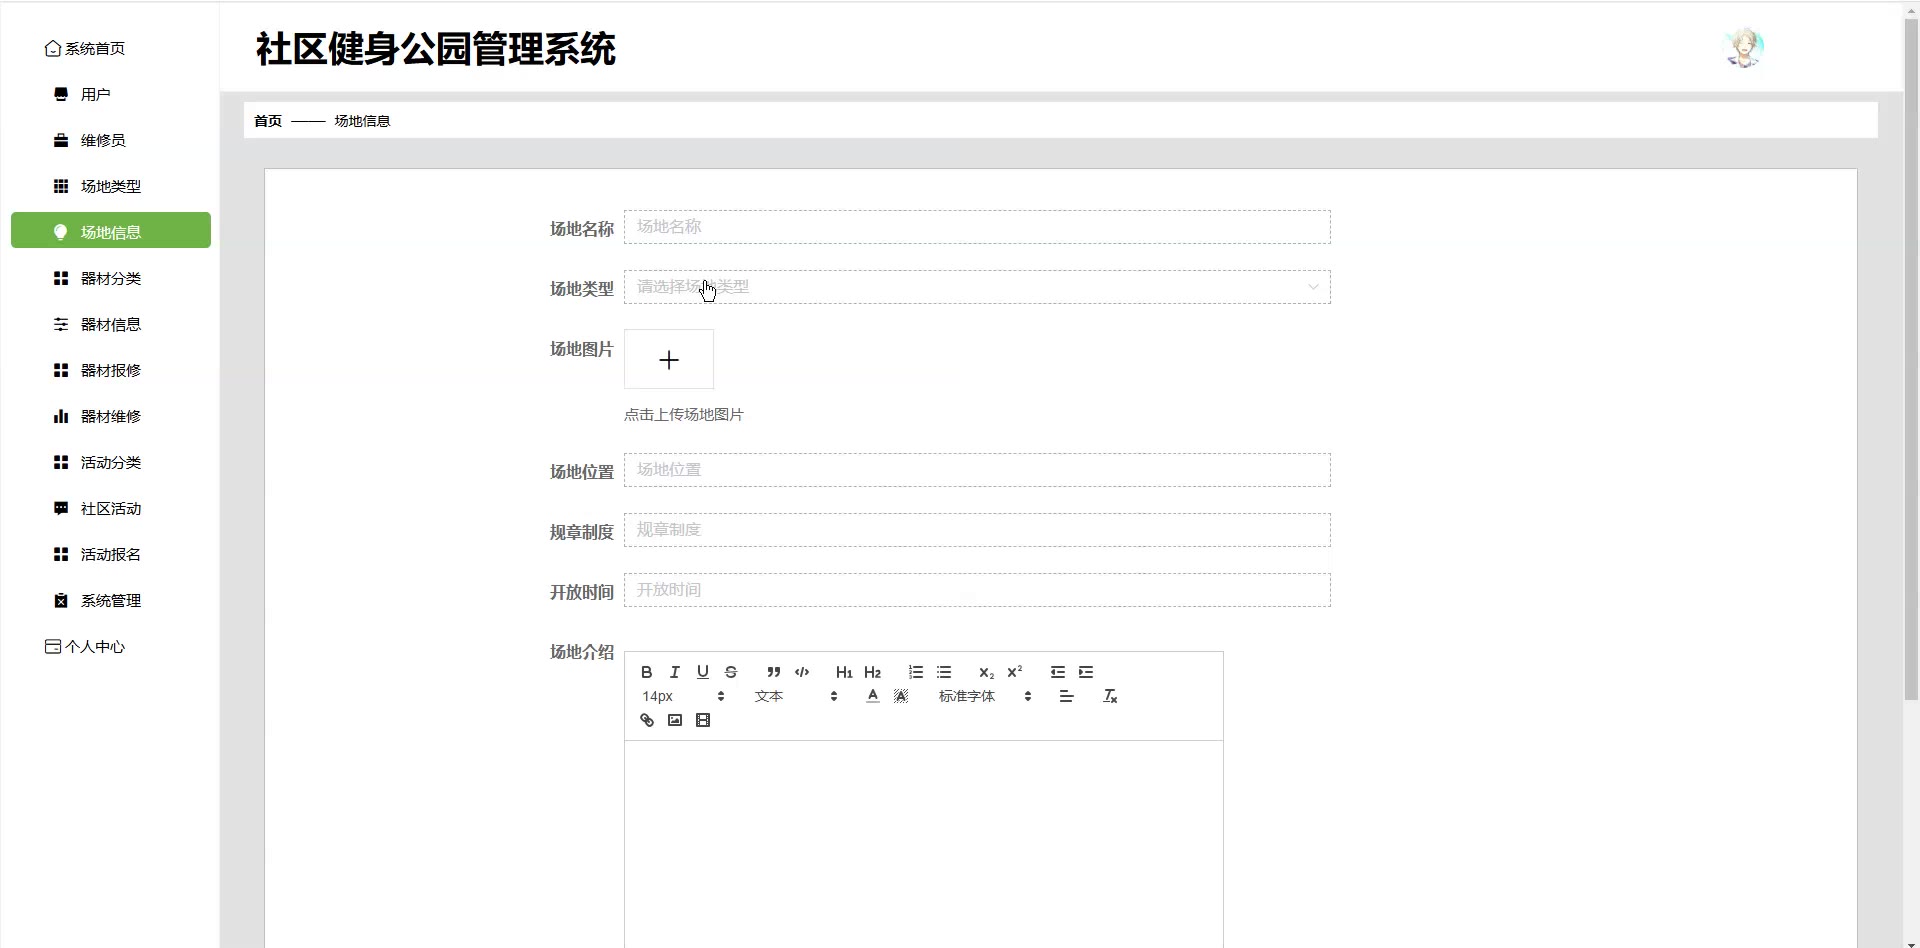This screenshot has width=1920, height=948.
Task: Decrease the indent in the editor
Action: pyautogui.click(x=1058, y=672)
